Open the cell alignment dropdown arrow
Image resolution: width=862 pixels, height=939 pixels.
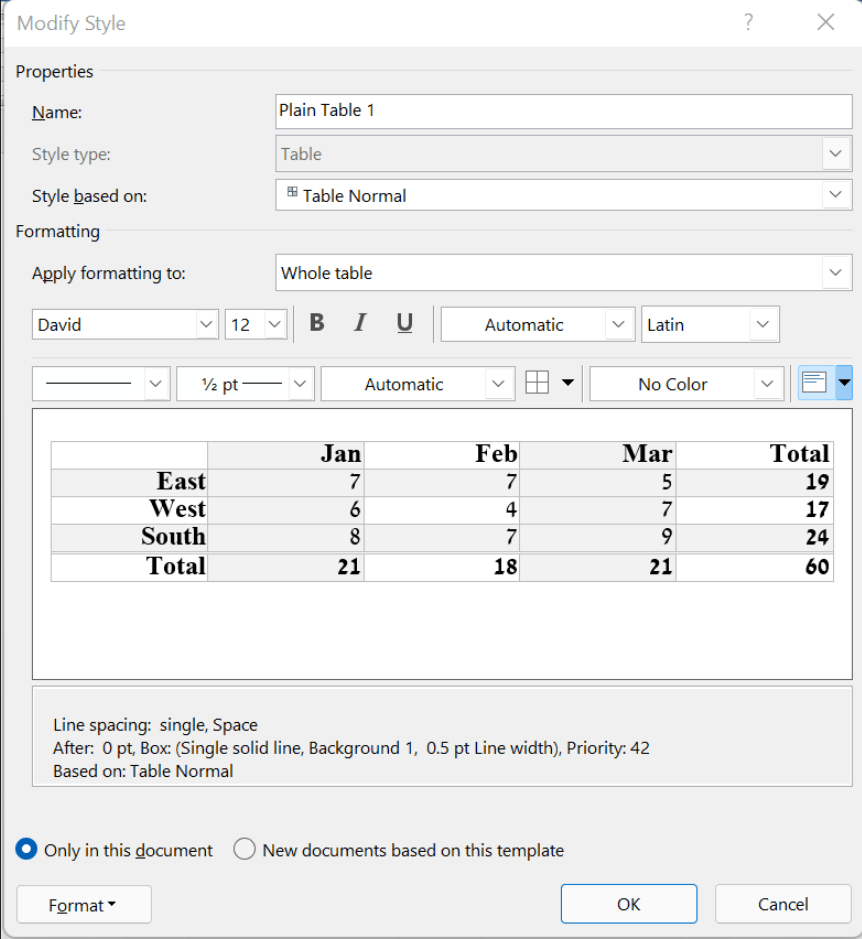pos(844,382)
